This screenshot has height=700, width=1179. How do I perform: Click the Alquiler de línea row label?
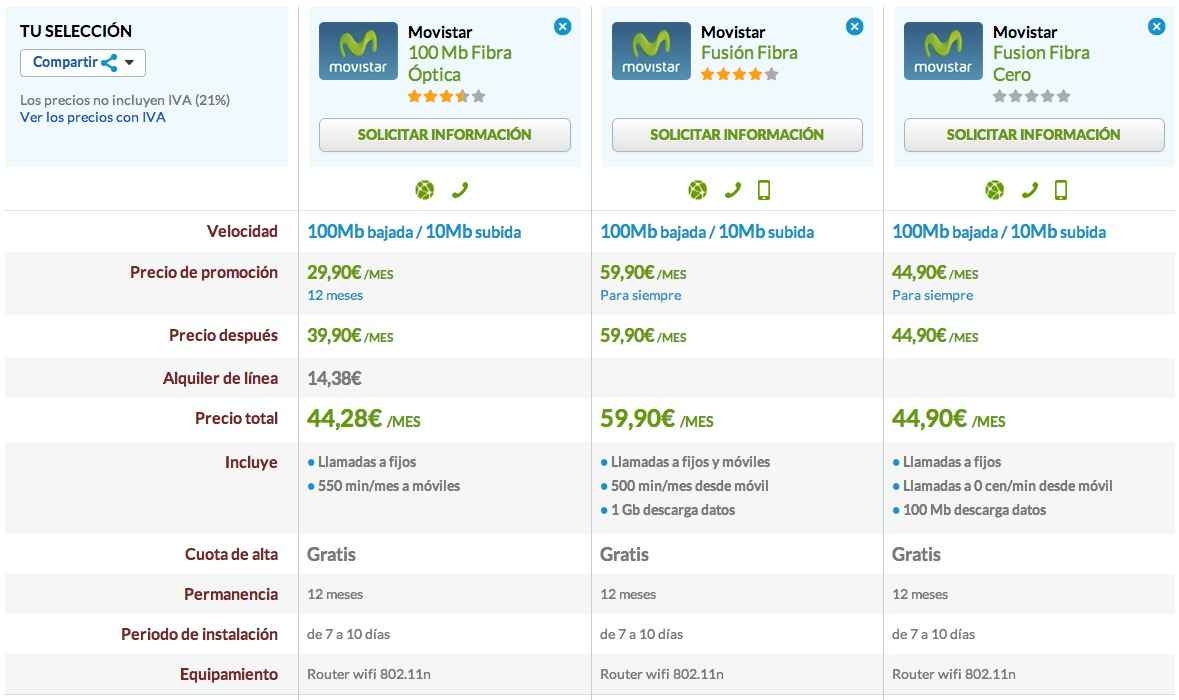220,378
